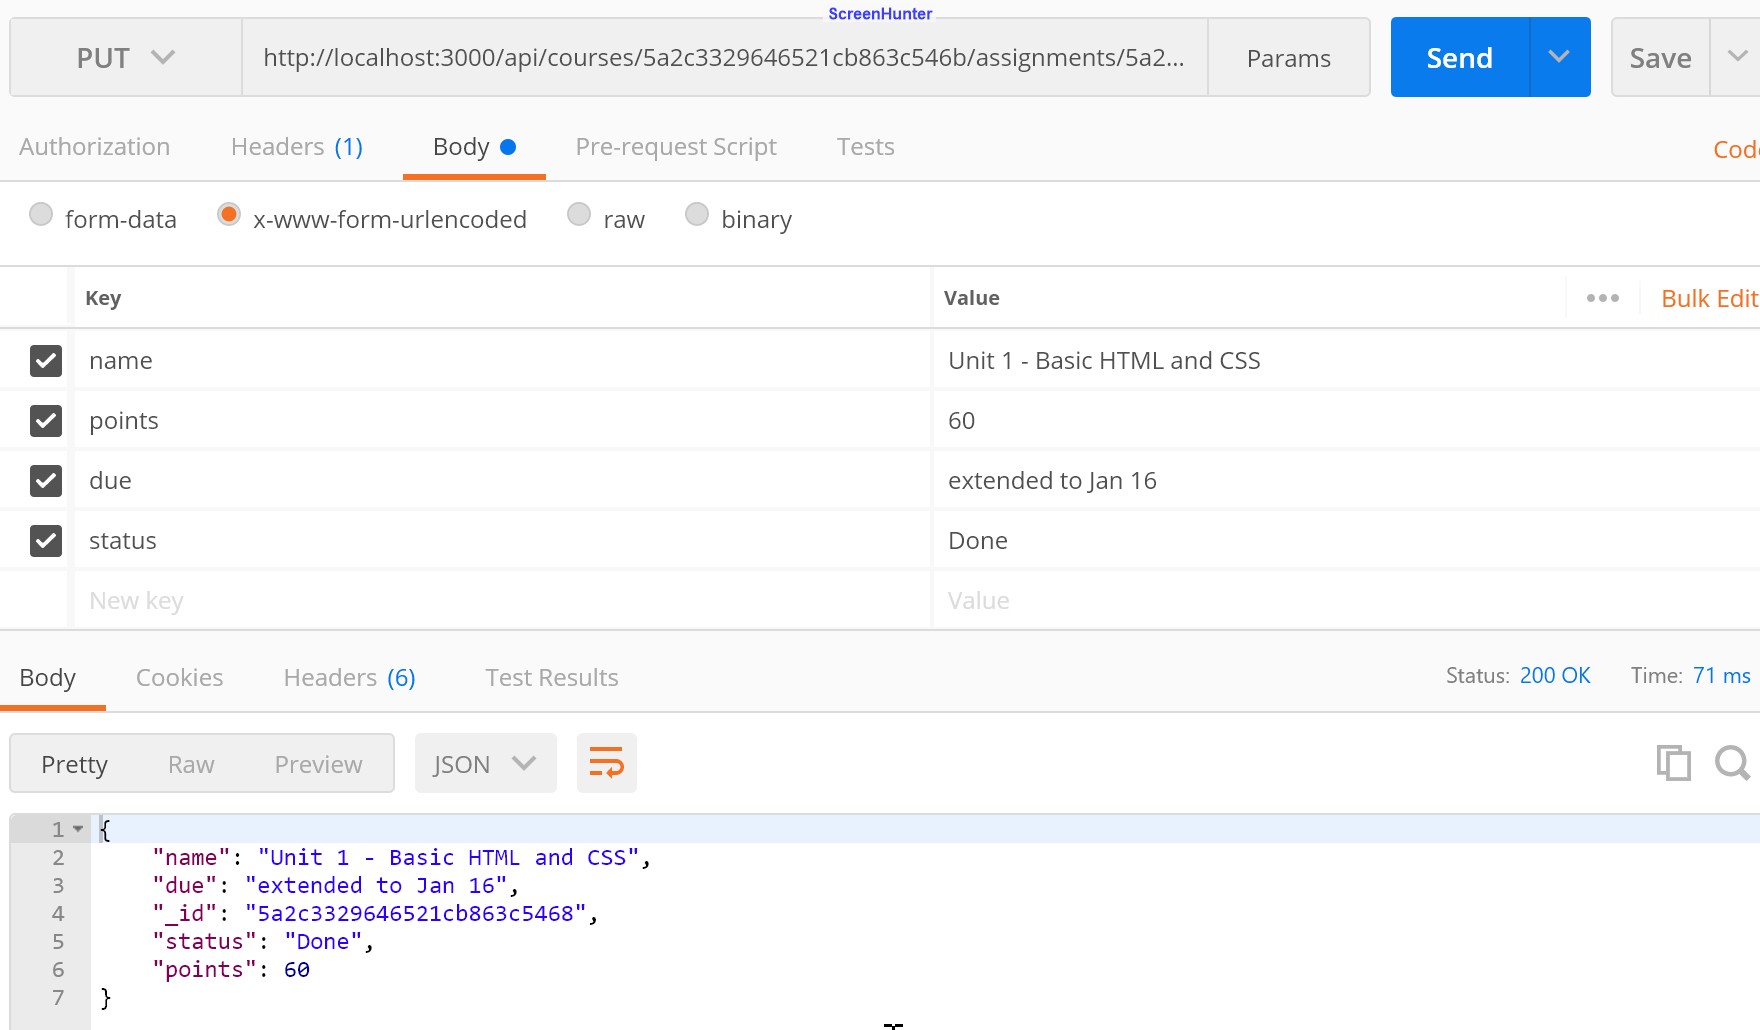Expand the Save button dropdown arrow

coord(1737,57)
